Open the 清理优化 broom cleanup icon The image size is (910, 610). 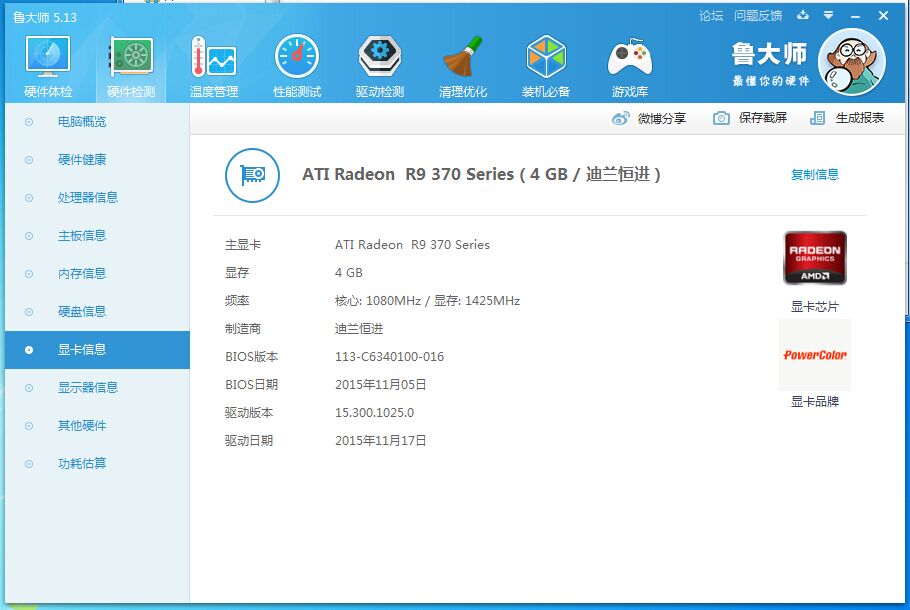(463, 56)
